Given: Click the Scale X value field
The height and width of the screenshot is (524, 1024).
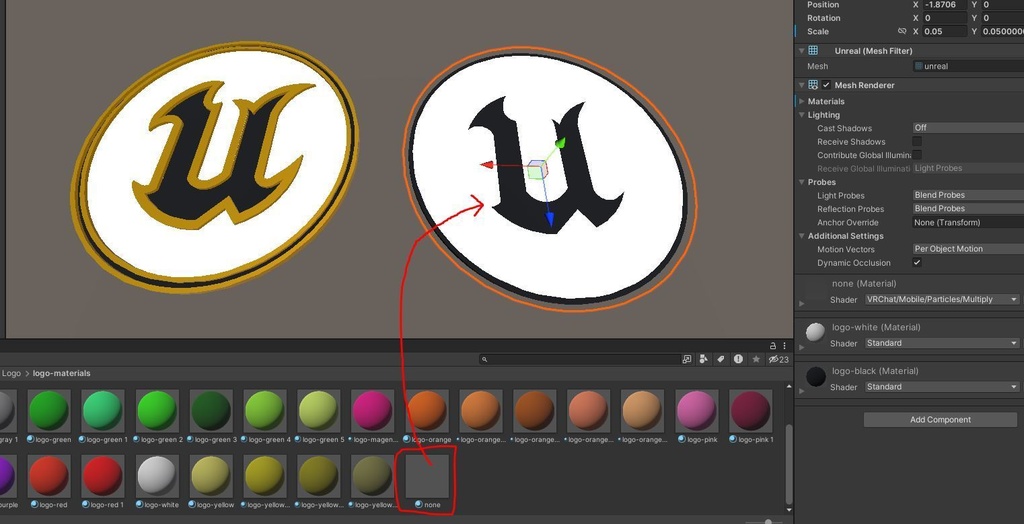Looking at the screenshot, I should tap(945, 31).
